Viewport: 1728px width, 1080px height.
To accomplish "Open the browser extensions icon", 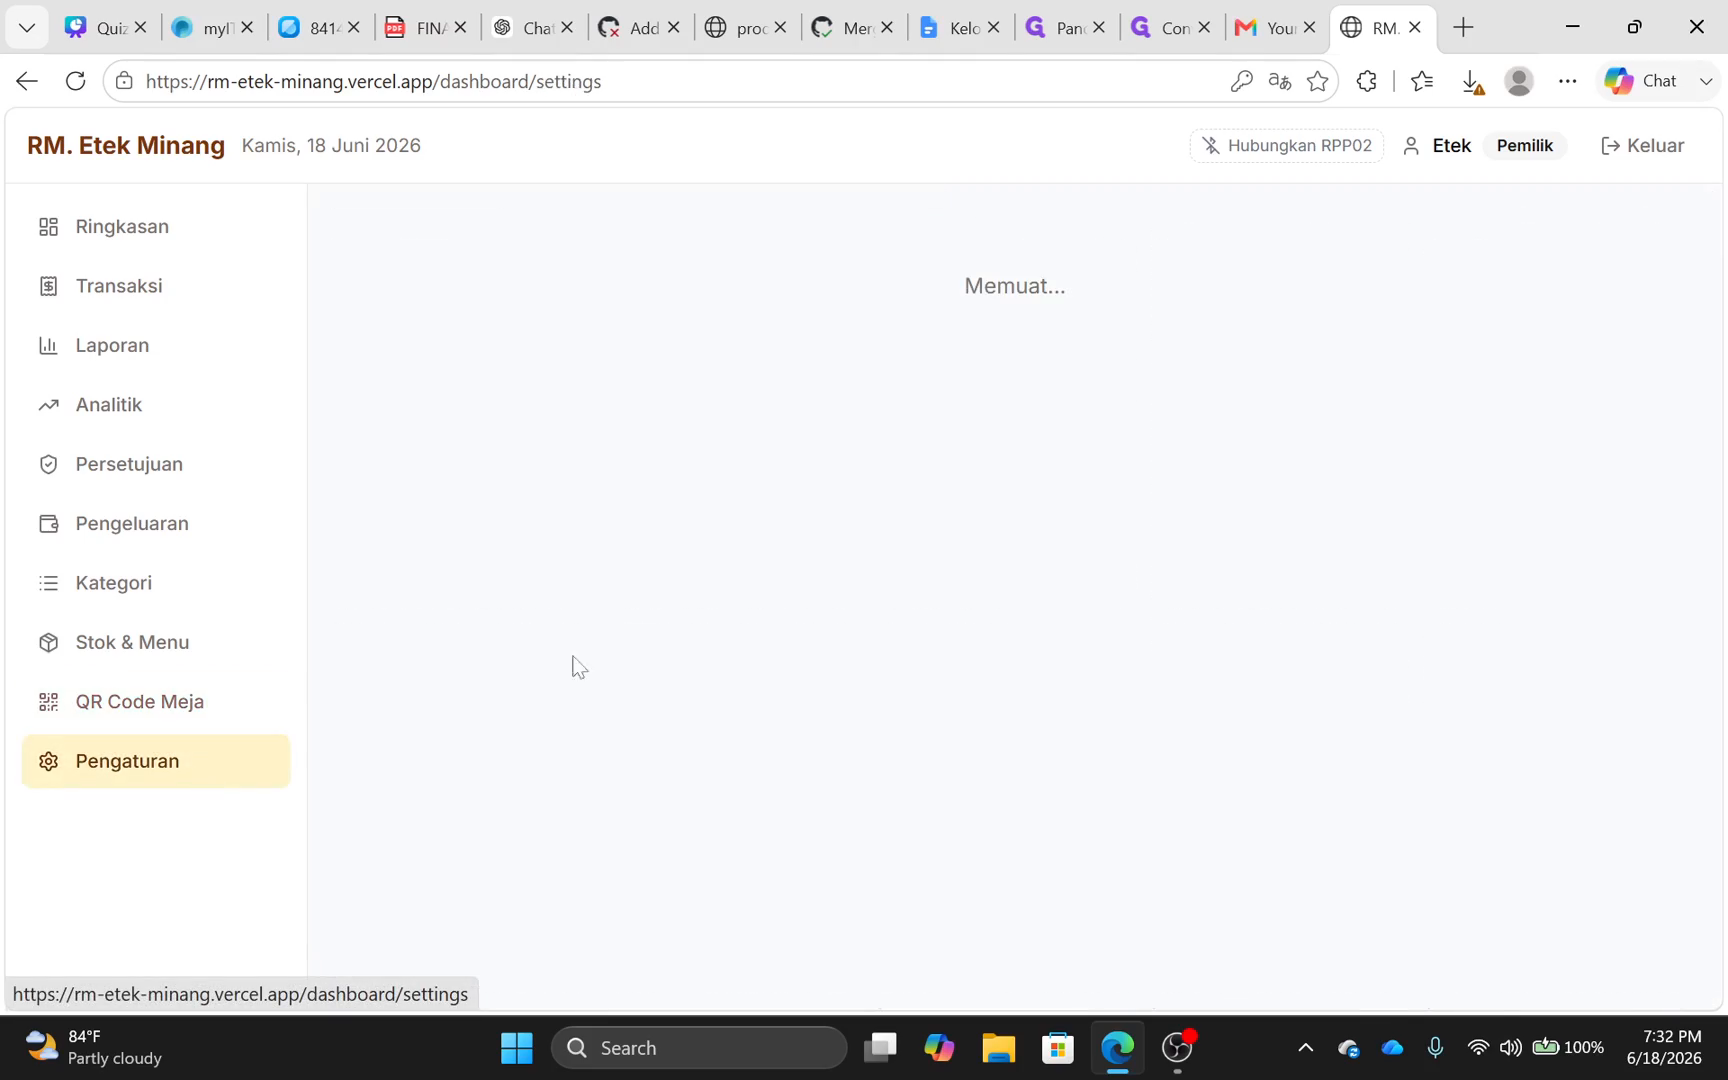I will 1367,81.
